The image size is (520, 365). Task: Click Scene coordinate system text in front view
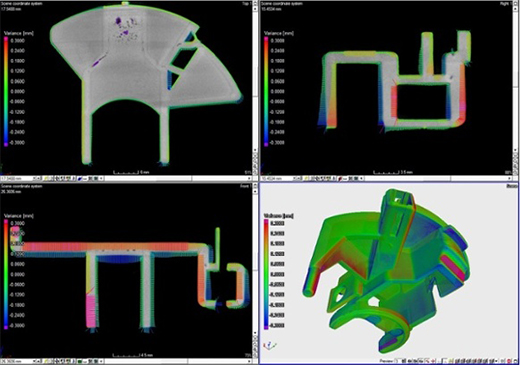pos(22,186)
